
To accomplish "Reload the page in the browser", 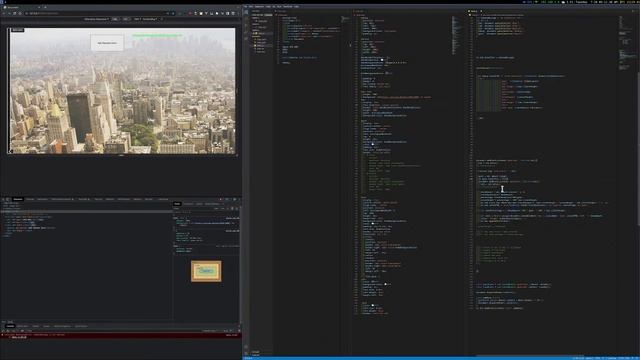I will [x=15, y=13].
